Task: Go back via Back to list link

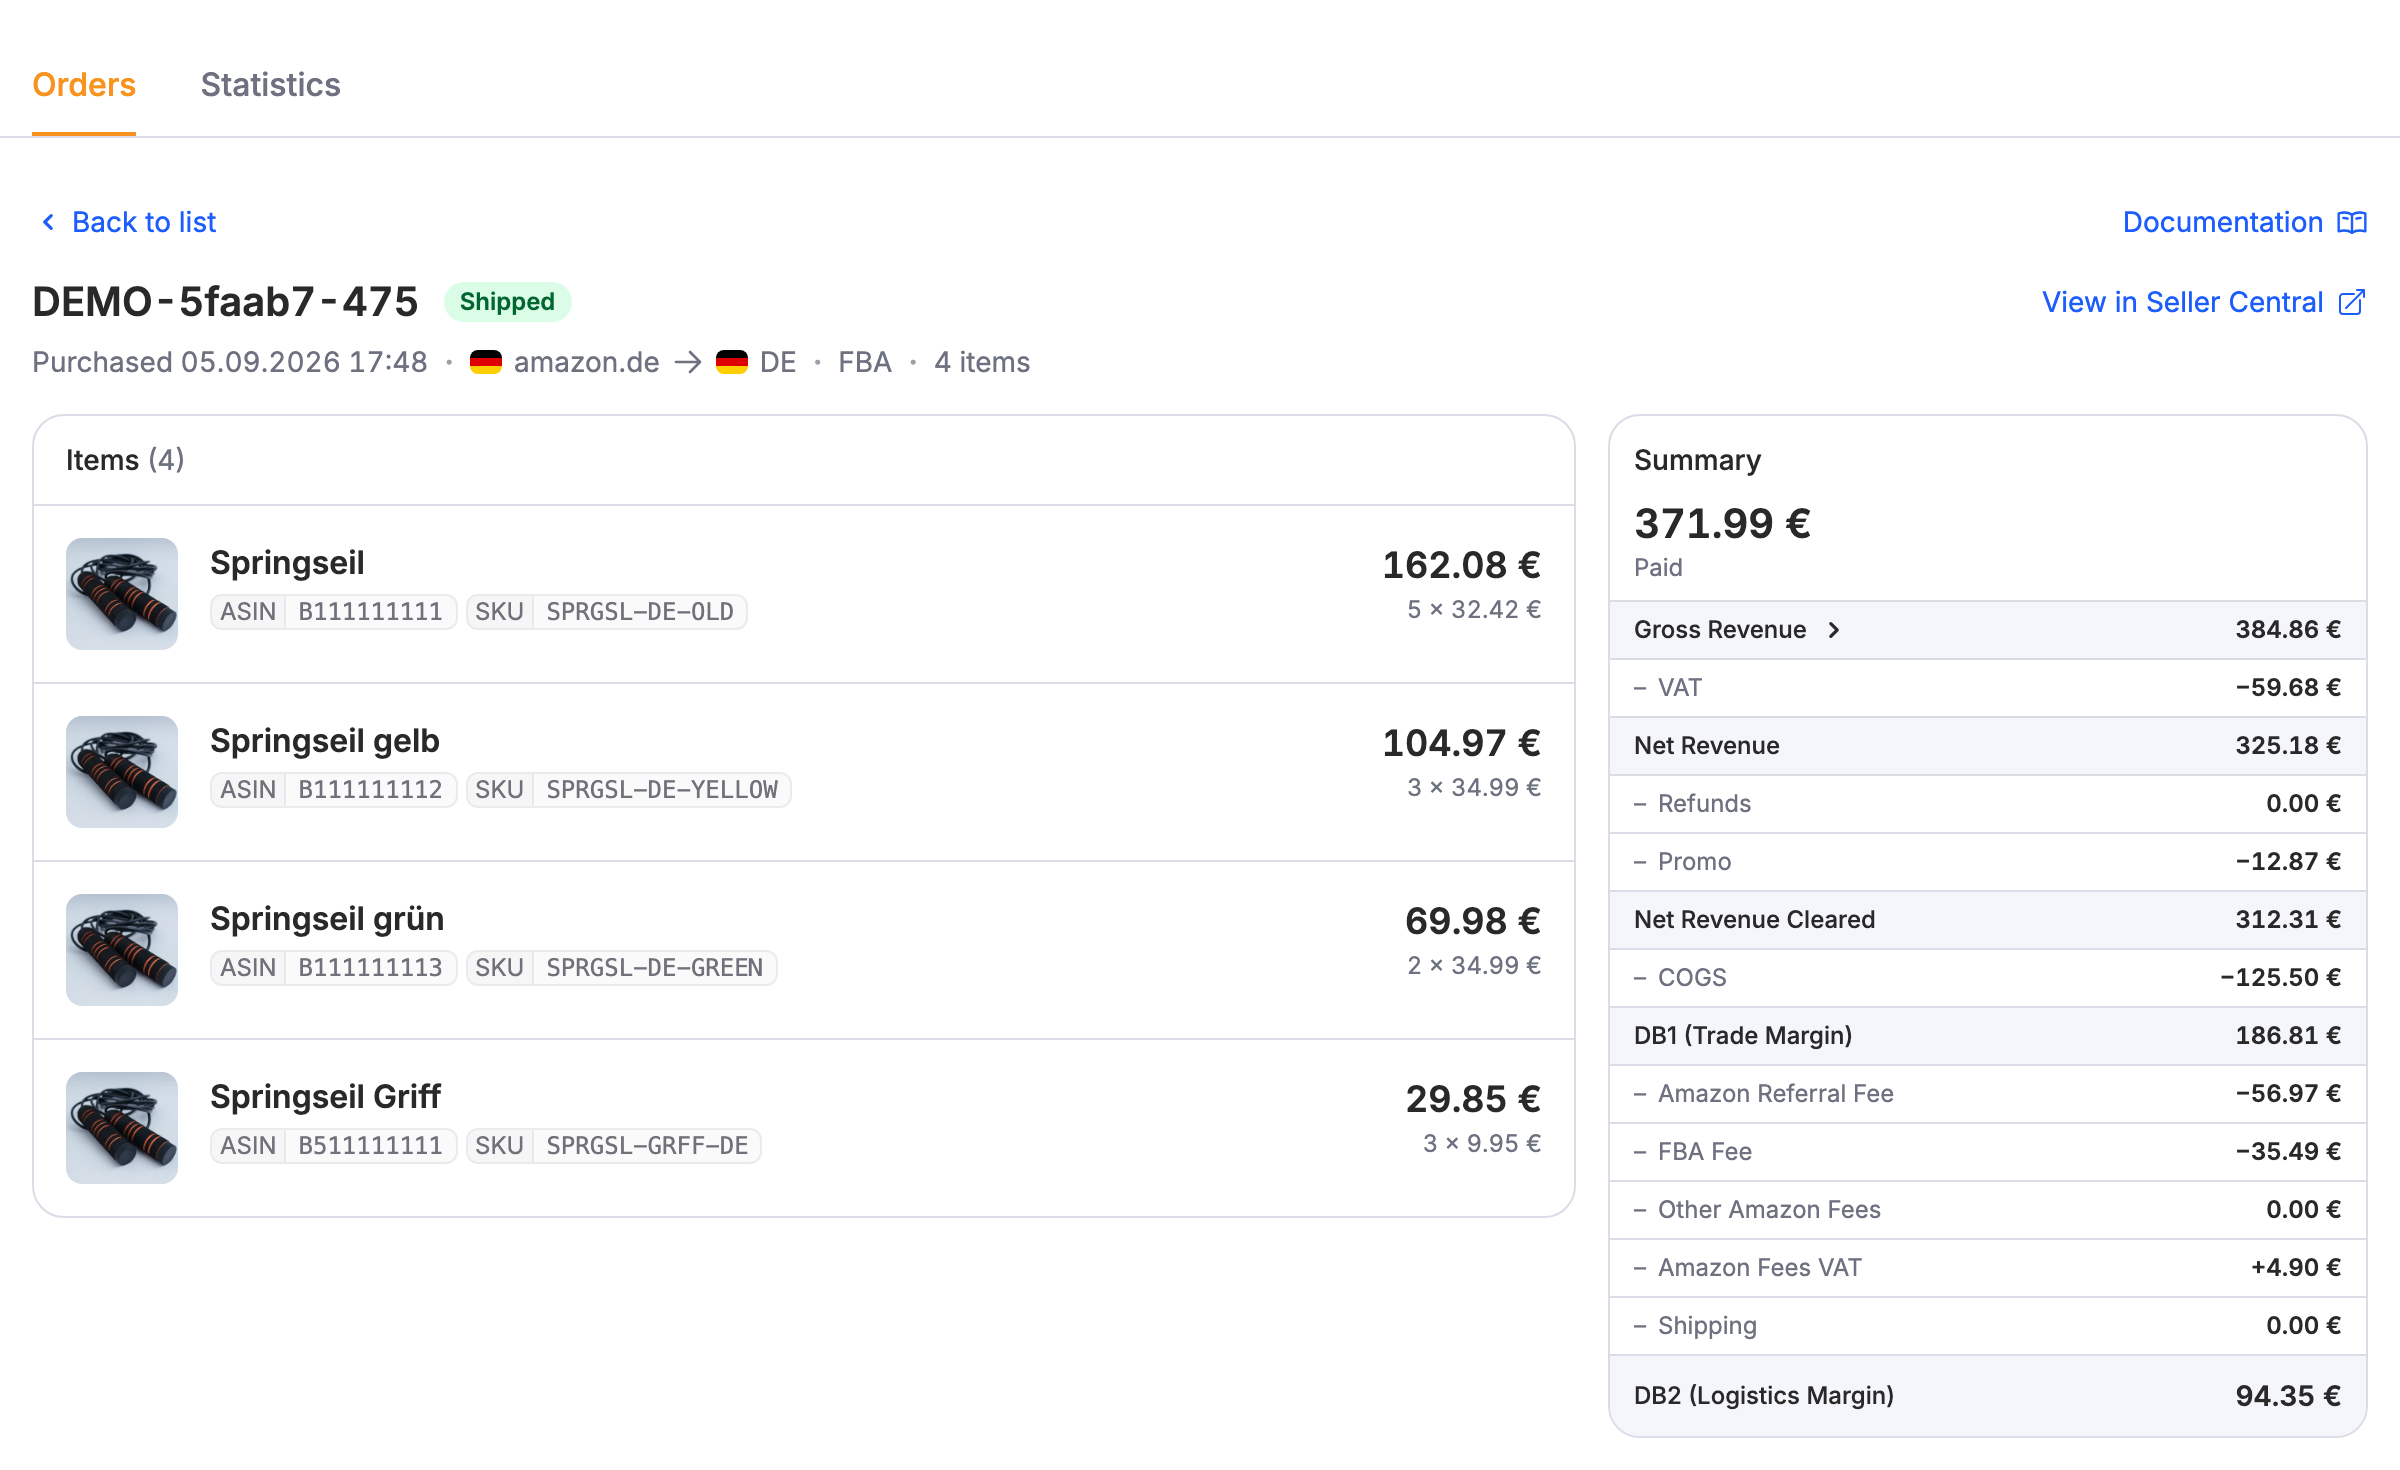Action: click(127, 222)
